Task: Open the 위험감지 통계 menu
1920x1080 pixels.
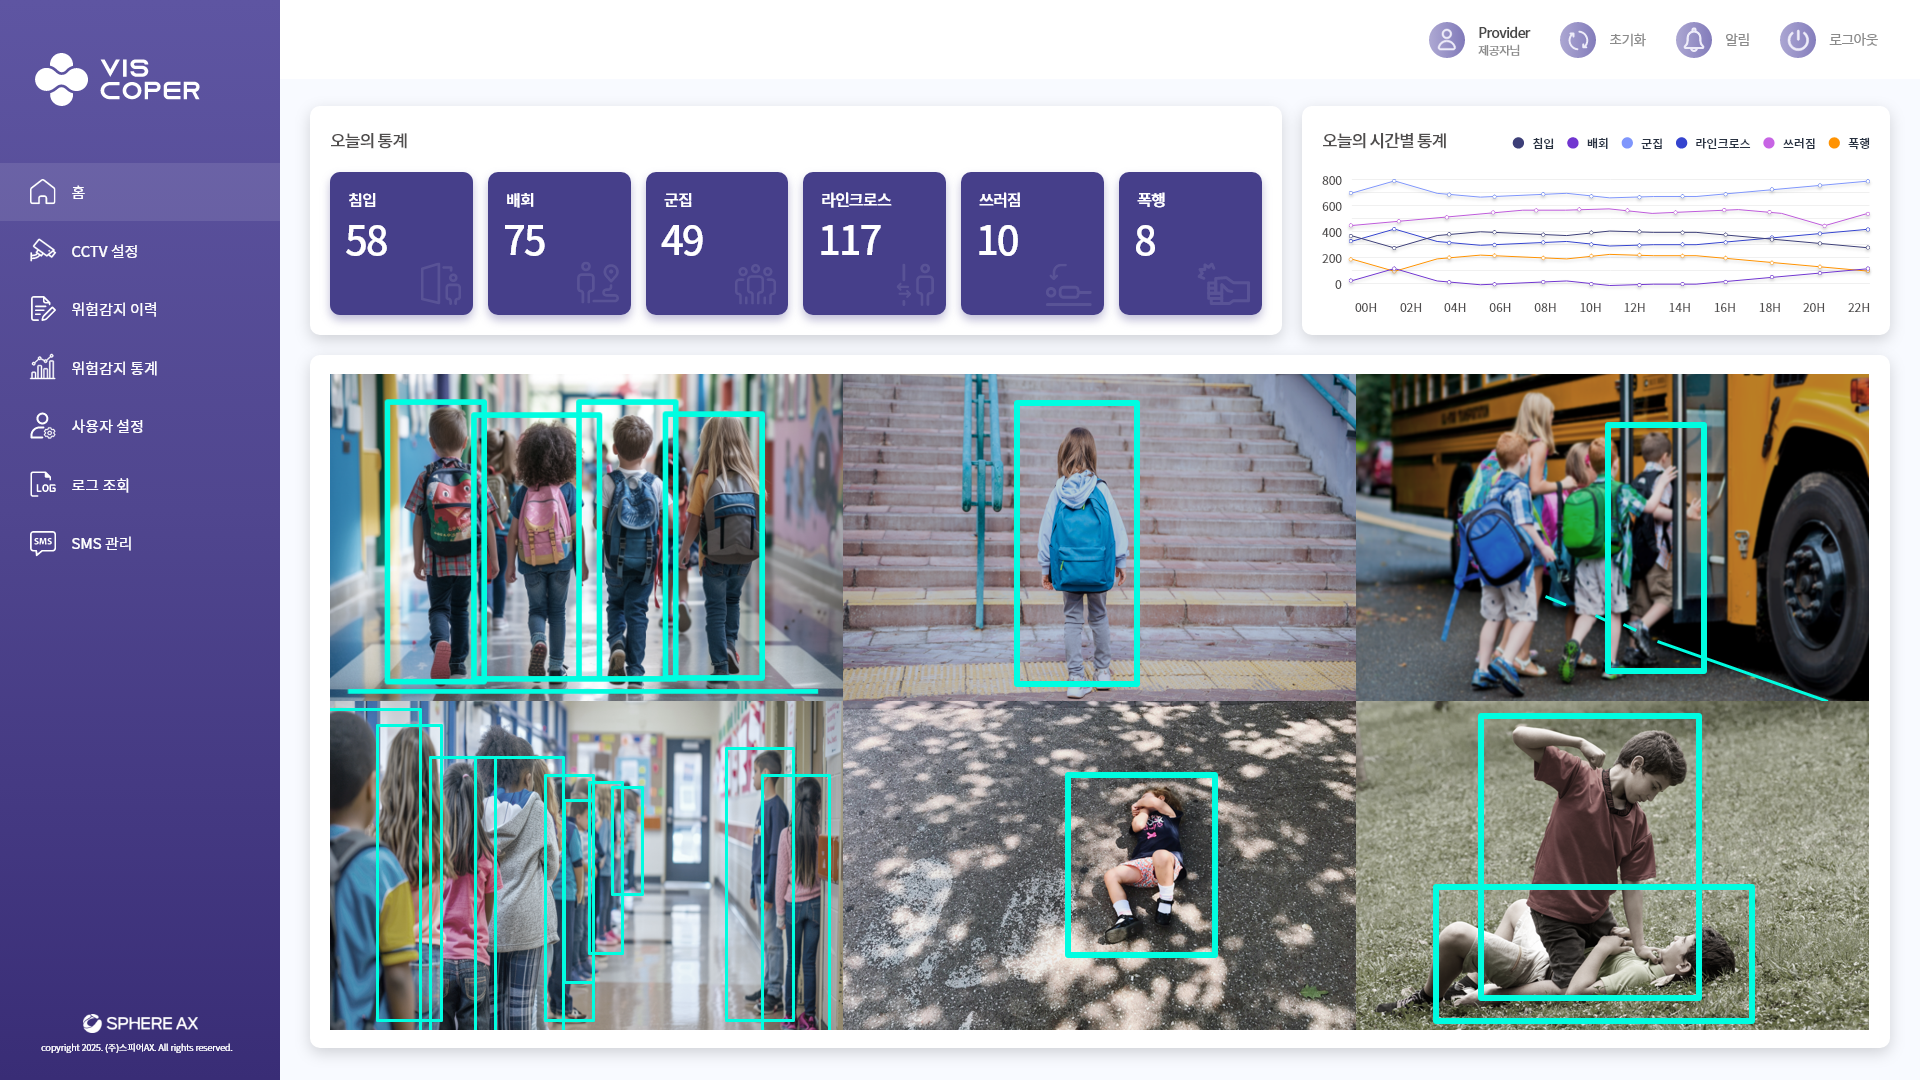Action: tap(114, 368)
